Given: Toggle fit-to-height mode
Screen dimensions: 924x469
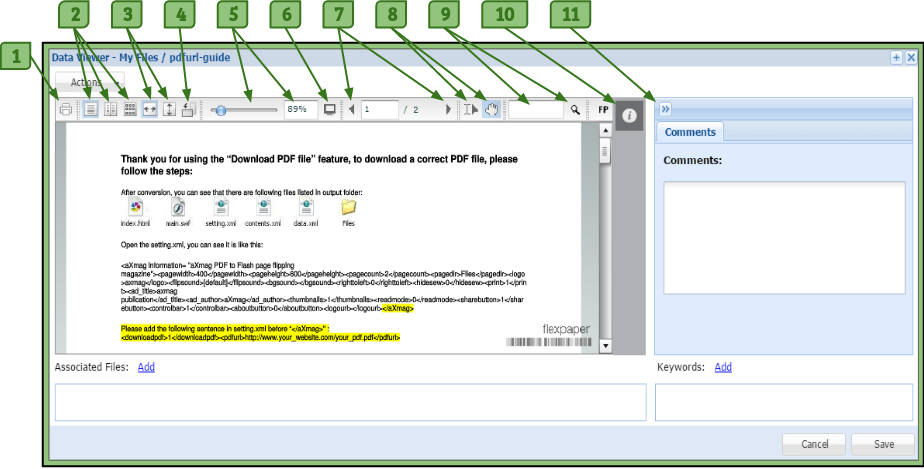Looking at the screenshot, I should (x=169, y=110).
